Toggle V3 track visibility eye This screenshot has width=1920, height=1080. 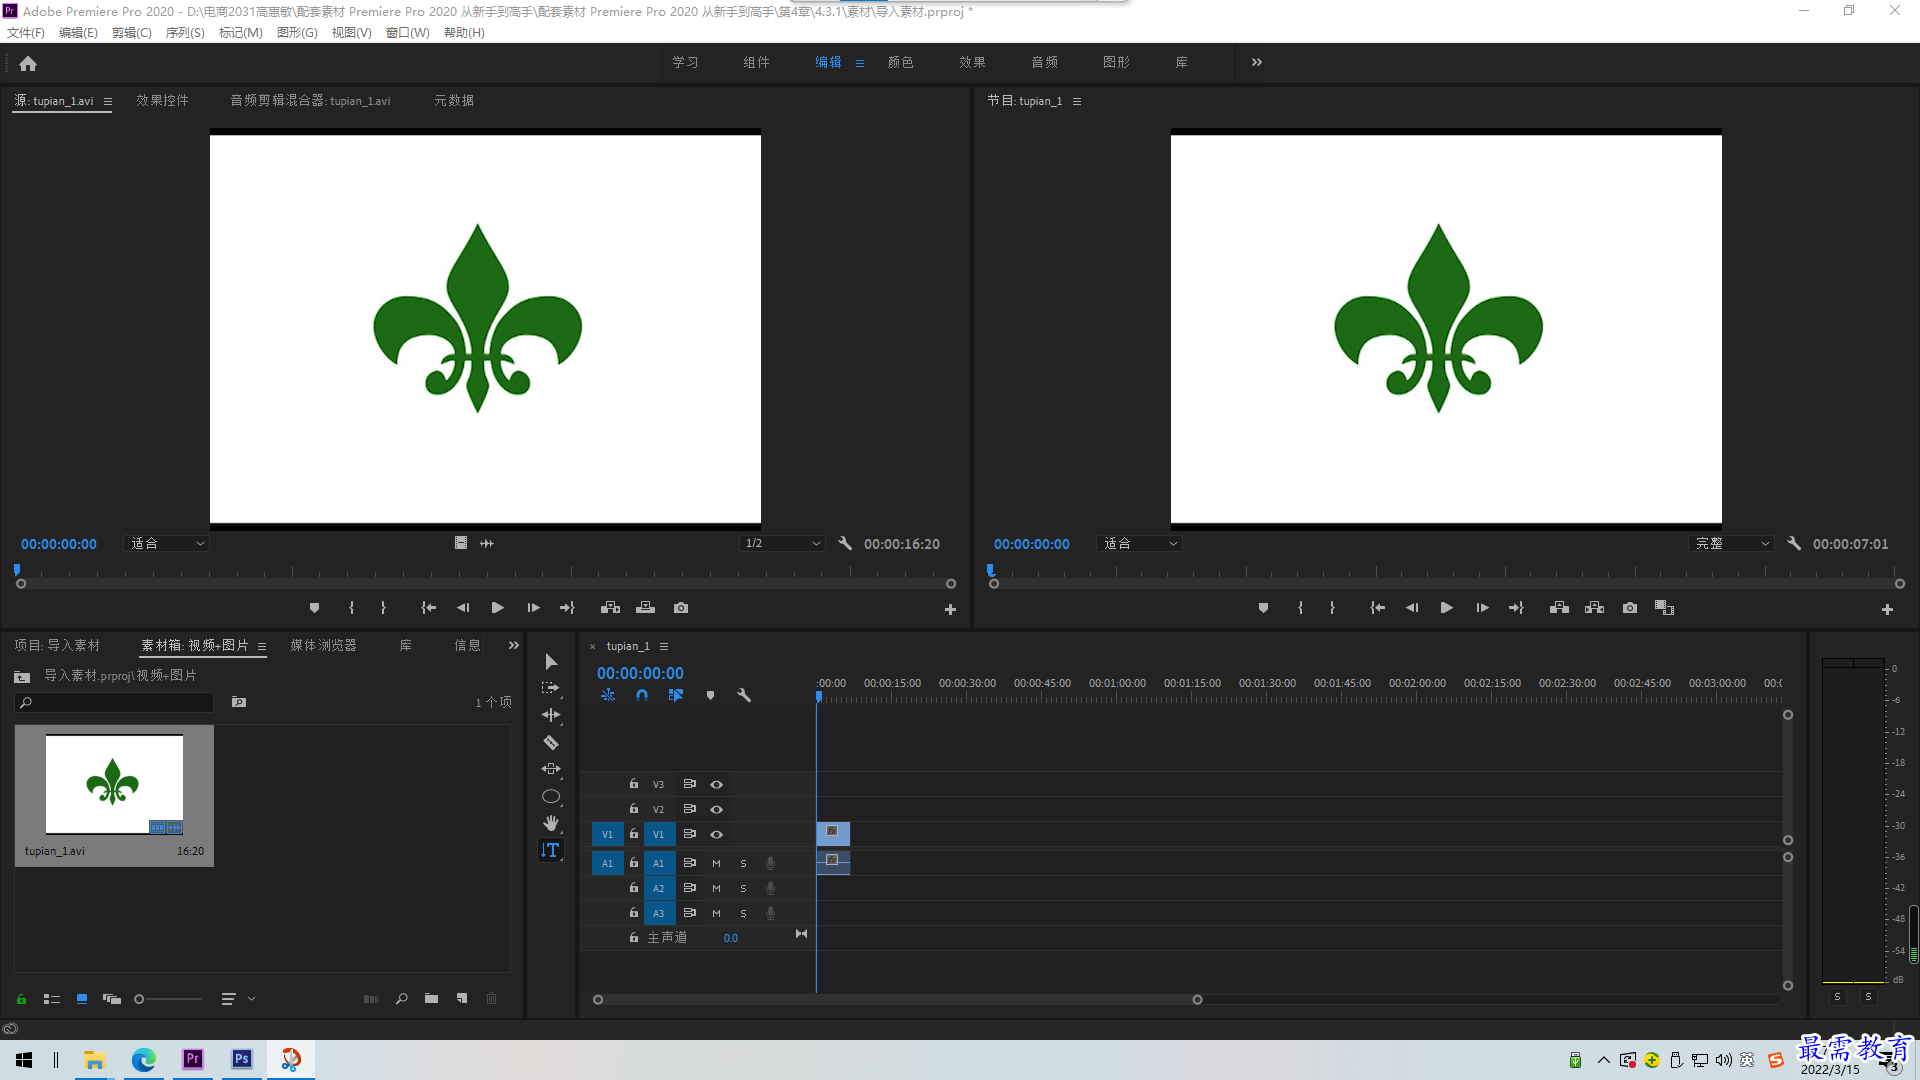(717, 785)
